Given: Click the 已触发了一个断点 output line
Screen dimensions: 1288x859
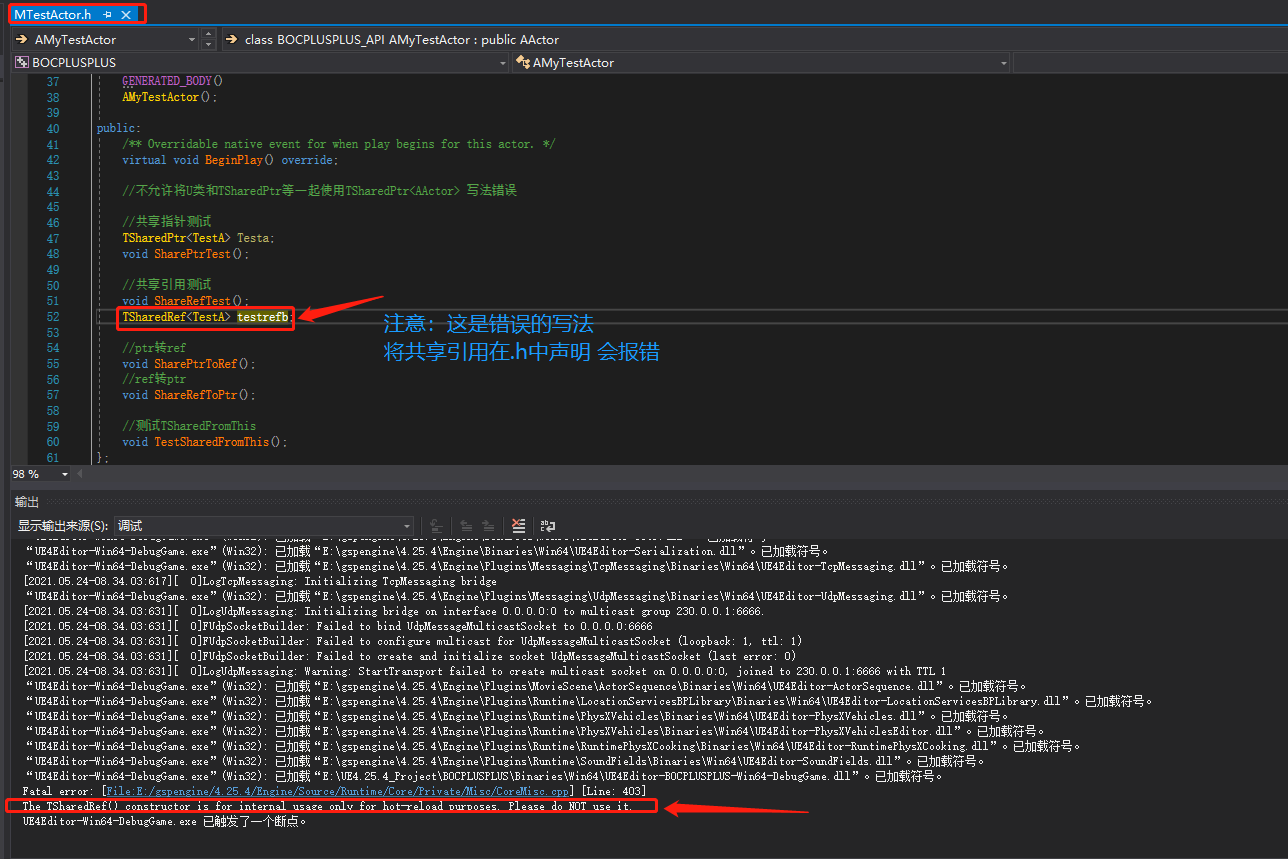Looking at the screenshot, I should coord(164,822).
